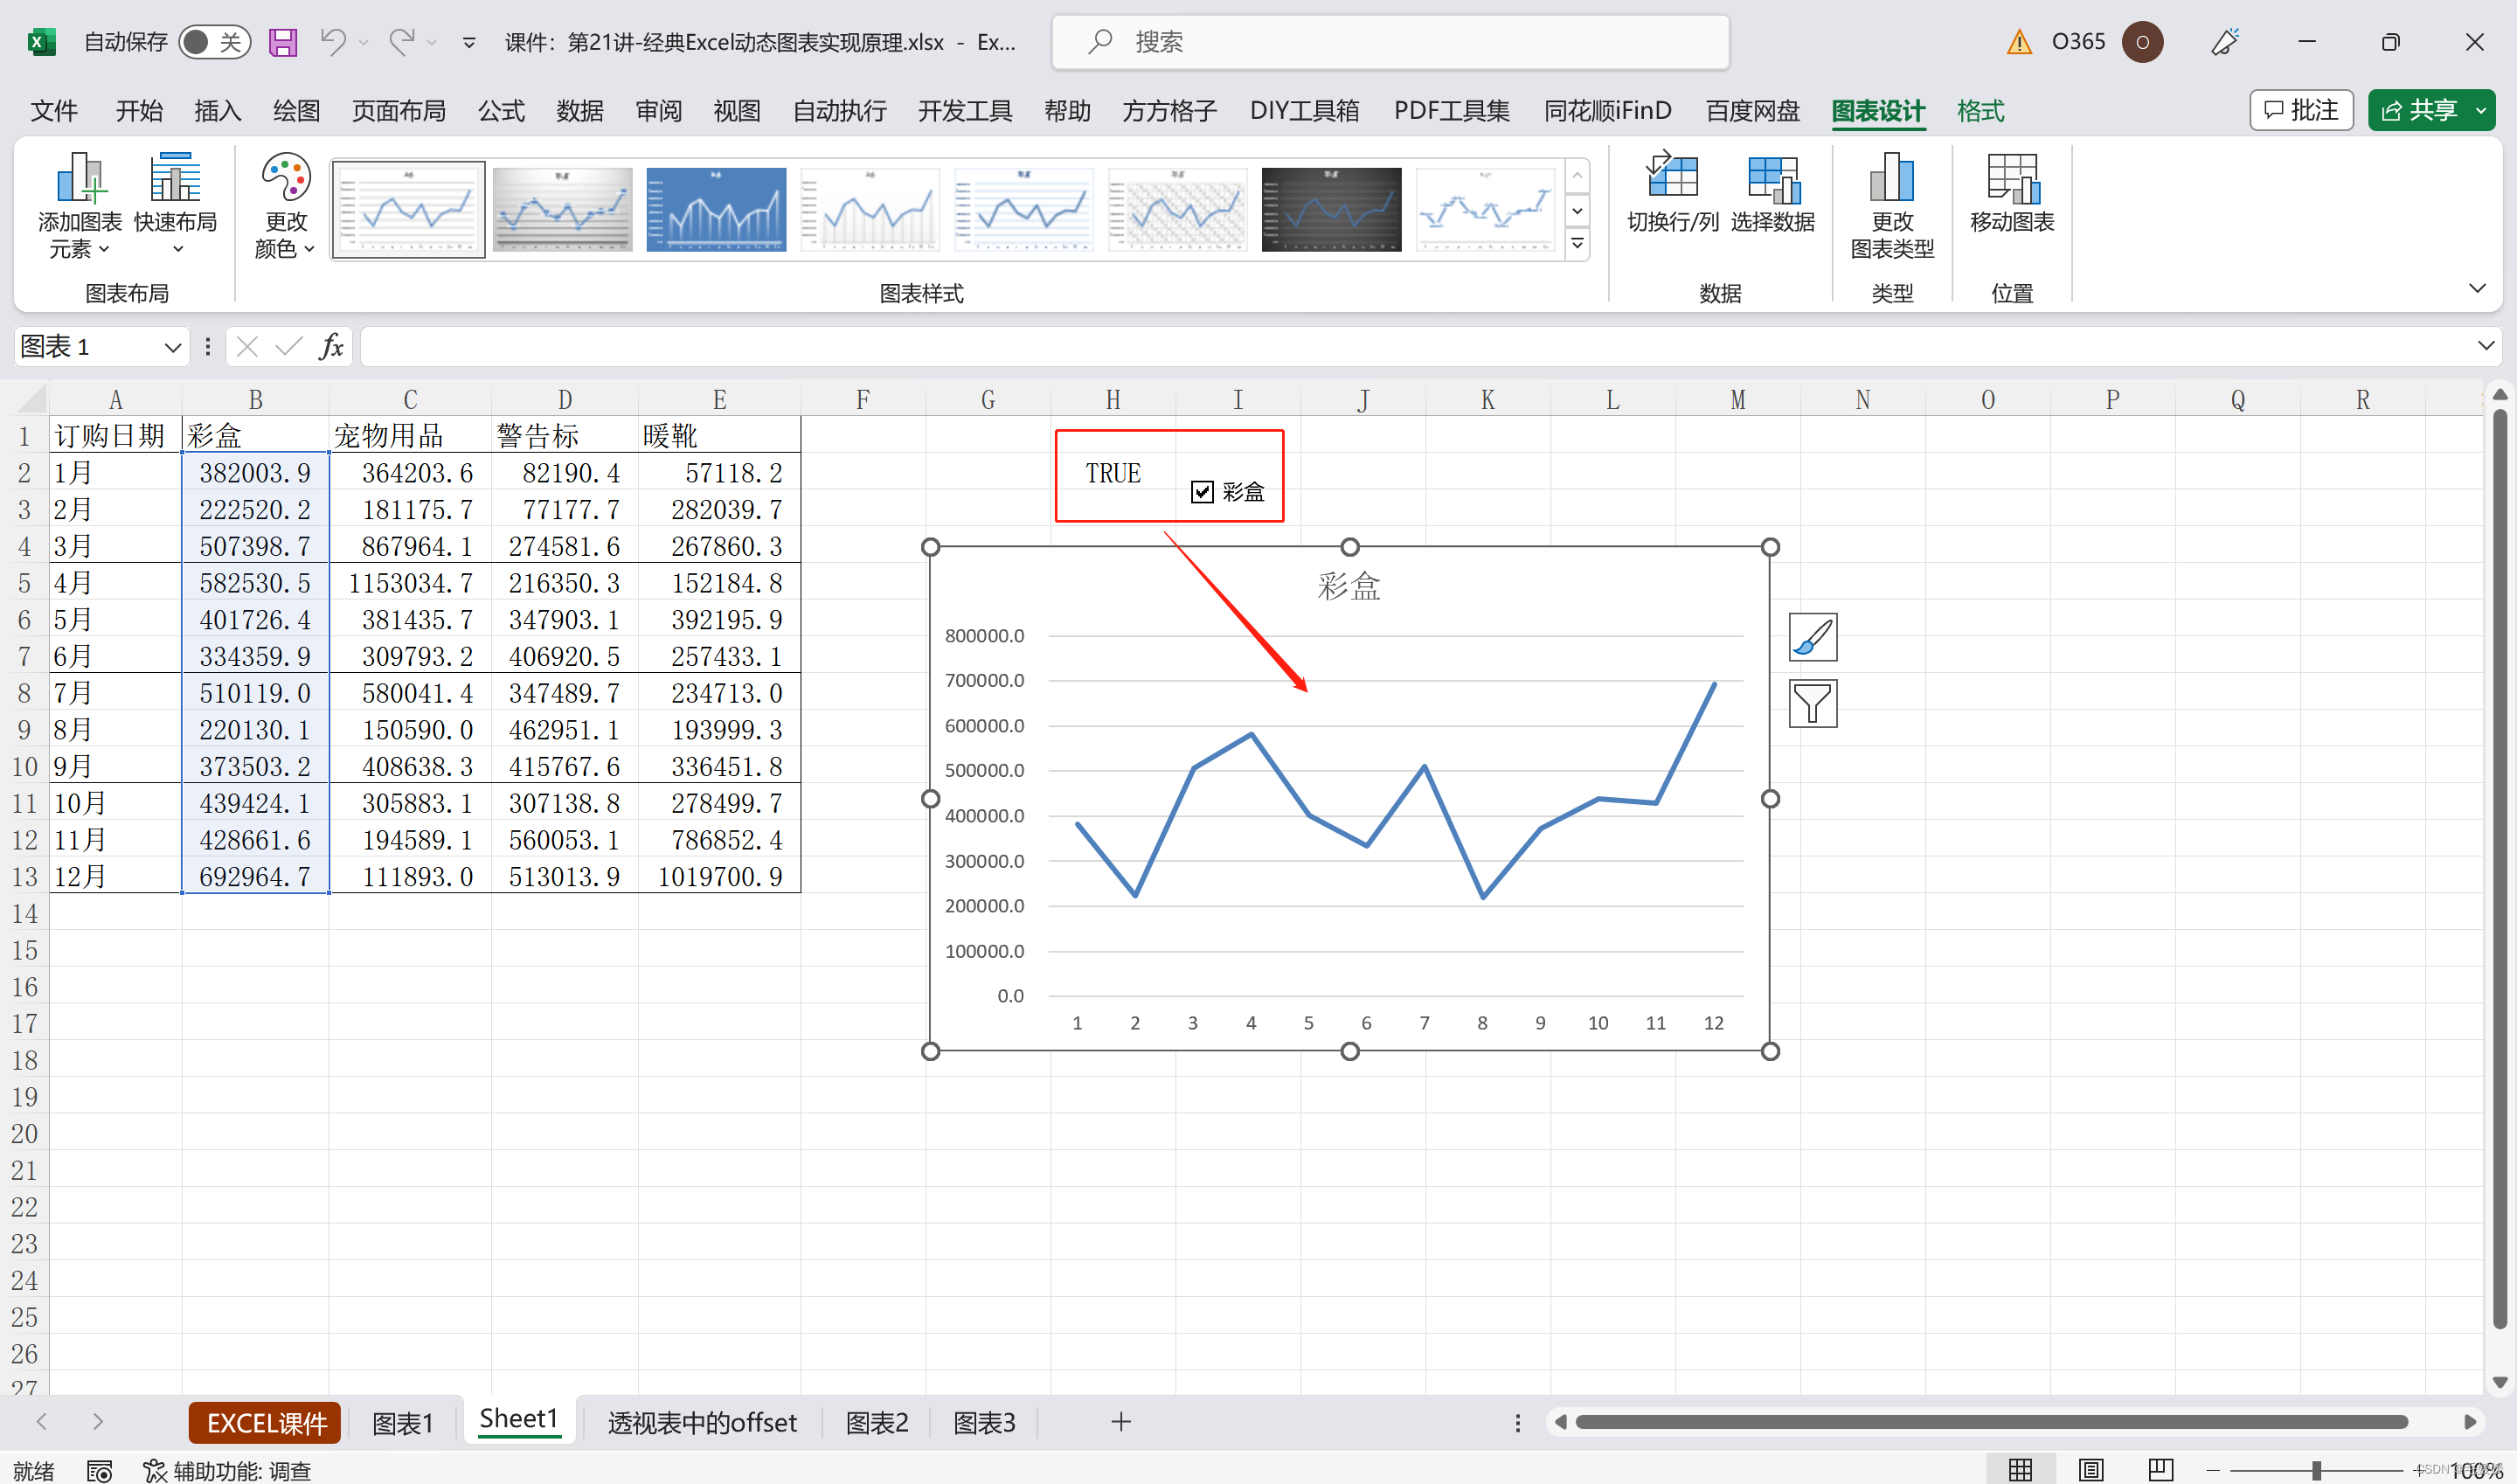Image resolution: width=2517 pixels, height=1484 pixels.
Task: Toggle the 彩盒 checkbox
Action: pyautogui.click(x=1202, y=492)
